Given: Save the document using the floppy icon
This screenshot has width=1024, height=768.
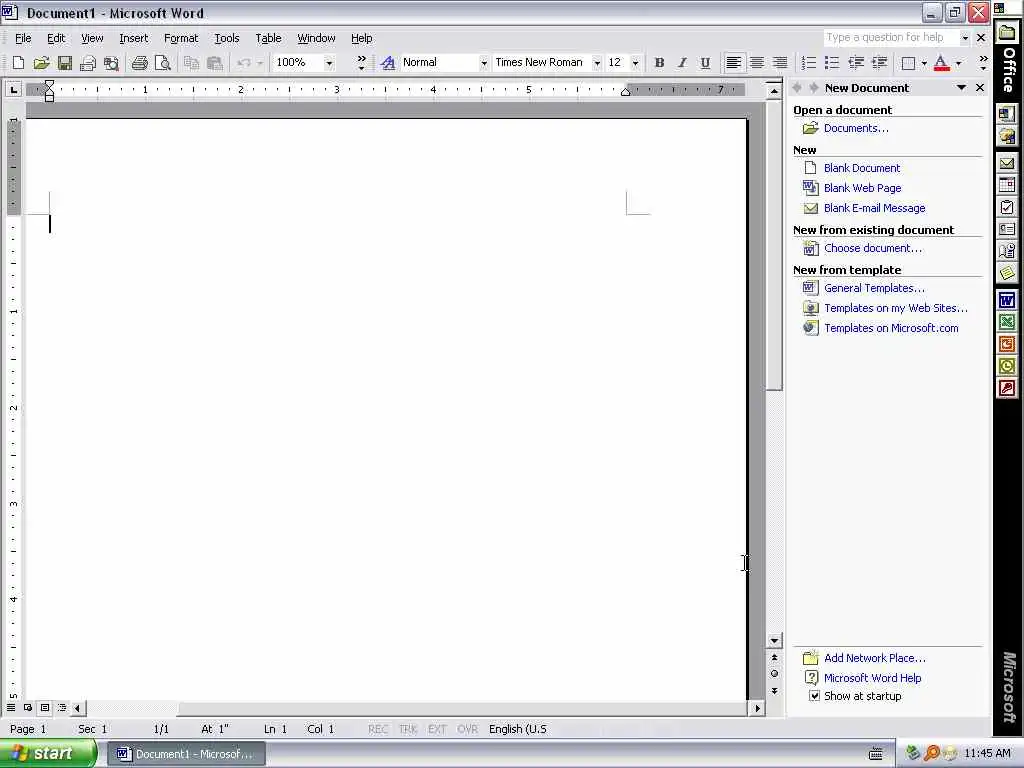Looking at the screenshot, I should (65, 63).
